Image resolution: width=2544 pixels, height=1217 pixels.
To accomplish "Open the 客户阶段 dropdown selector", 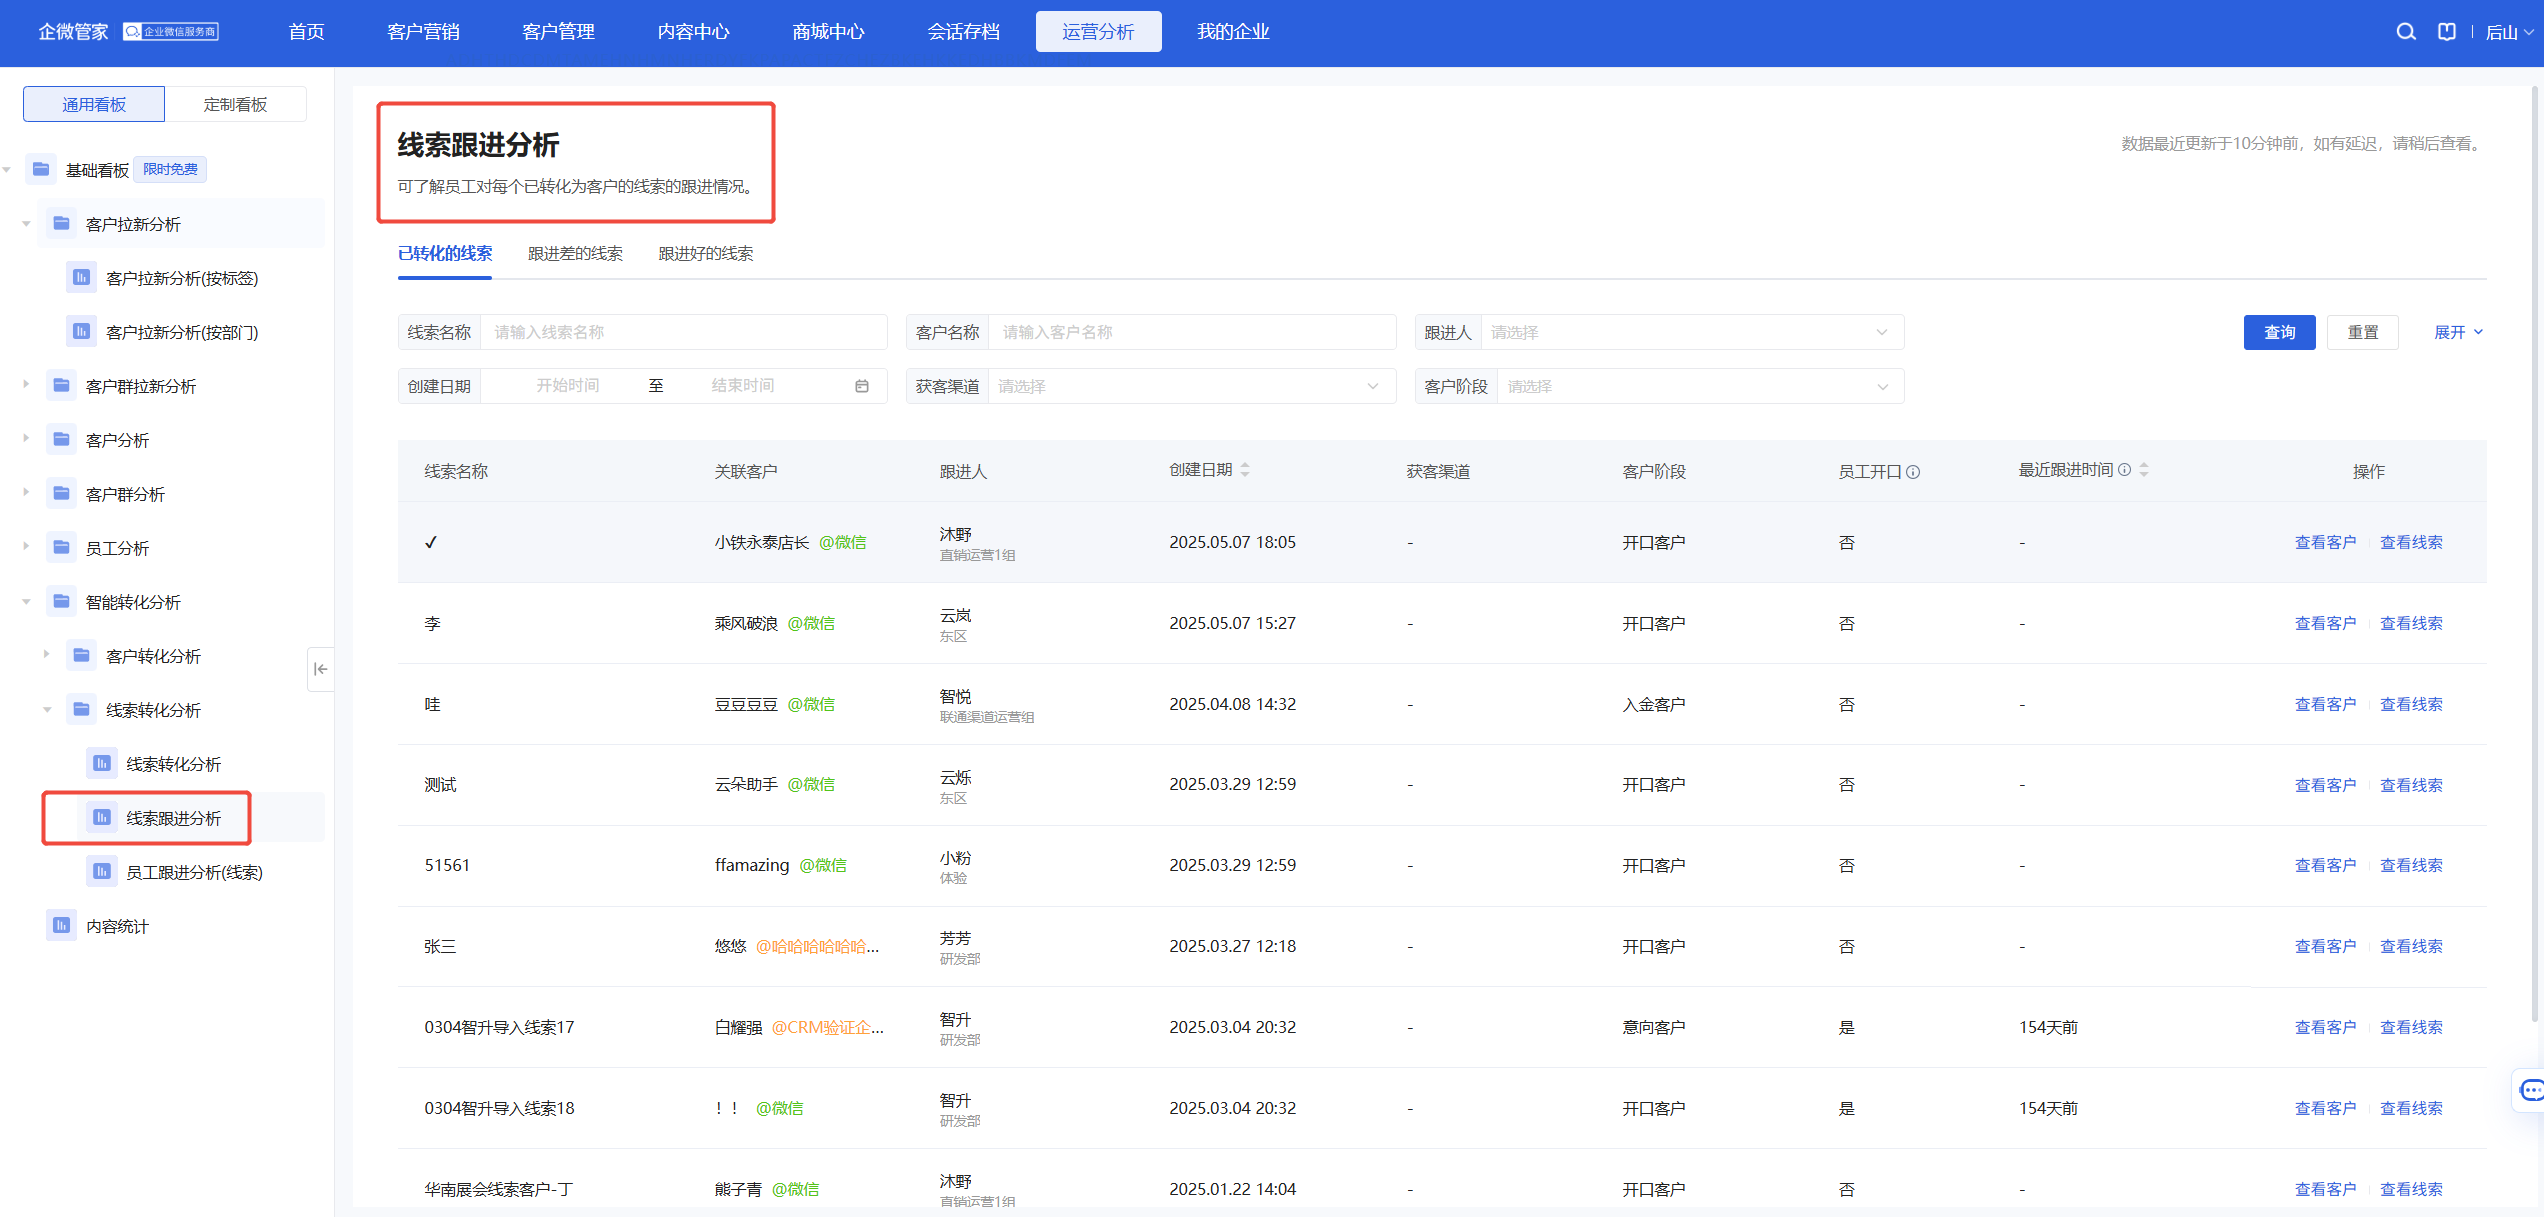I will [x=1700, y=386].
